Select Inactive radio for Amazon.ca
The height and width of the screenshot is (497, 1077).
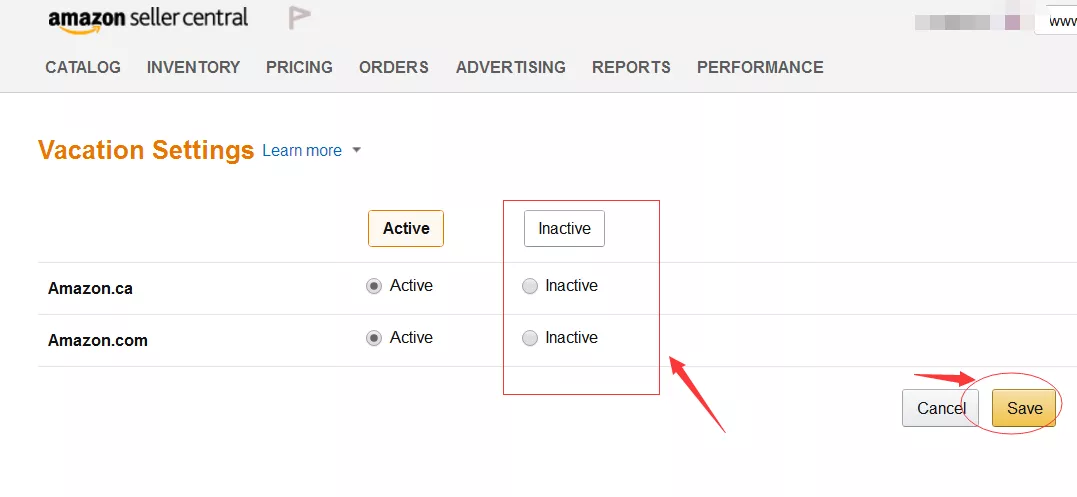click(530, 287)
